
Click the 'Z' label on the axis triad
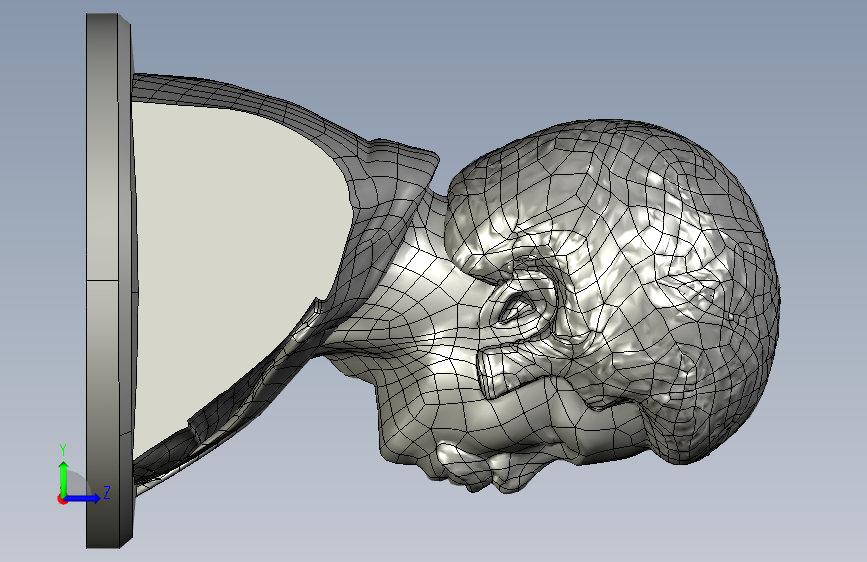coord(107,492)
